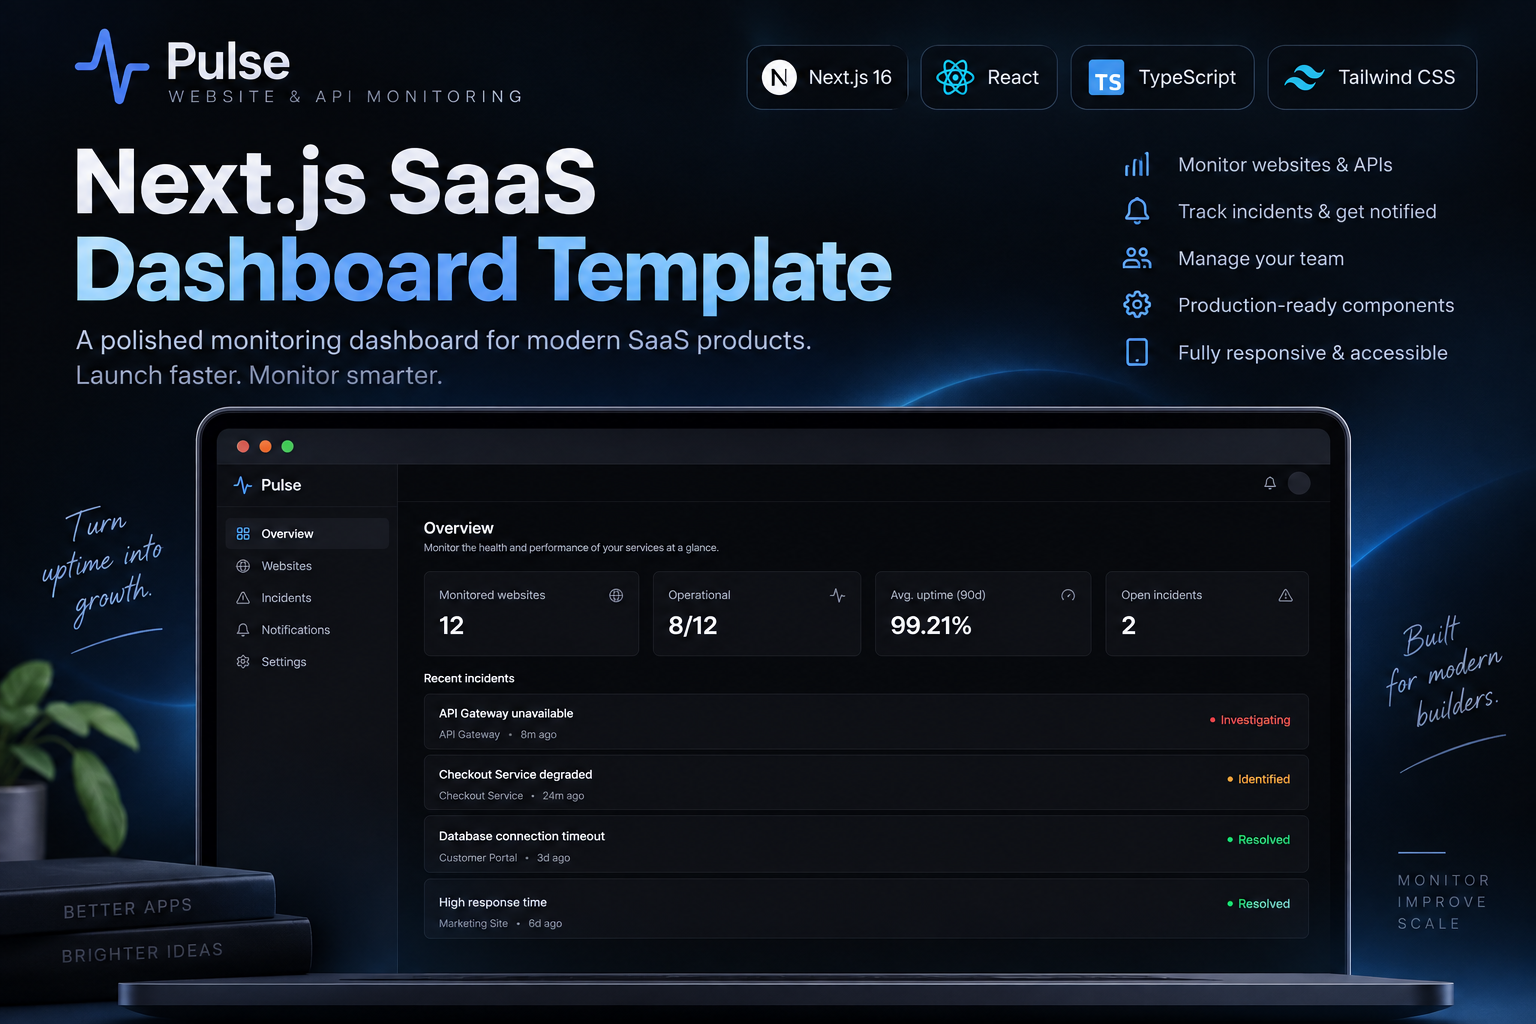The width and height of the screenshot is (1536, 1024).
Task: Open Notifications in the sidebar
Action: click(x=307, y=630)
